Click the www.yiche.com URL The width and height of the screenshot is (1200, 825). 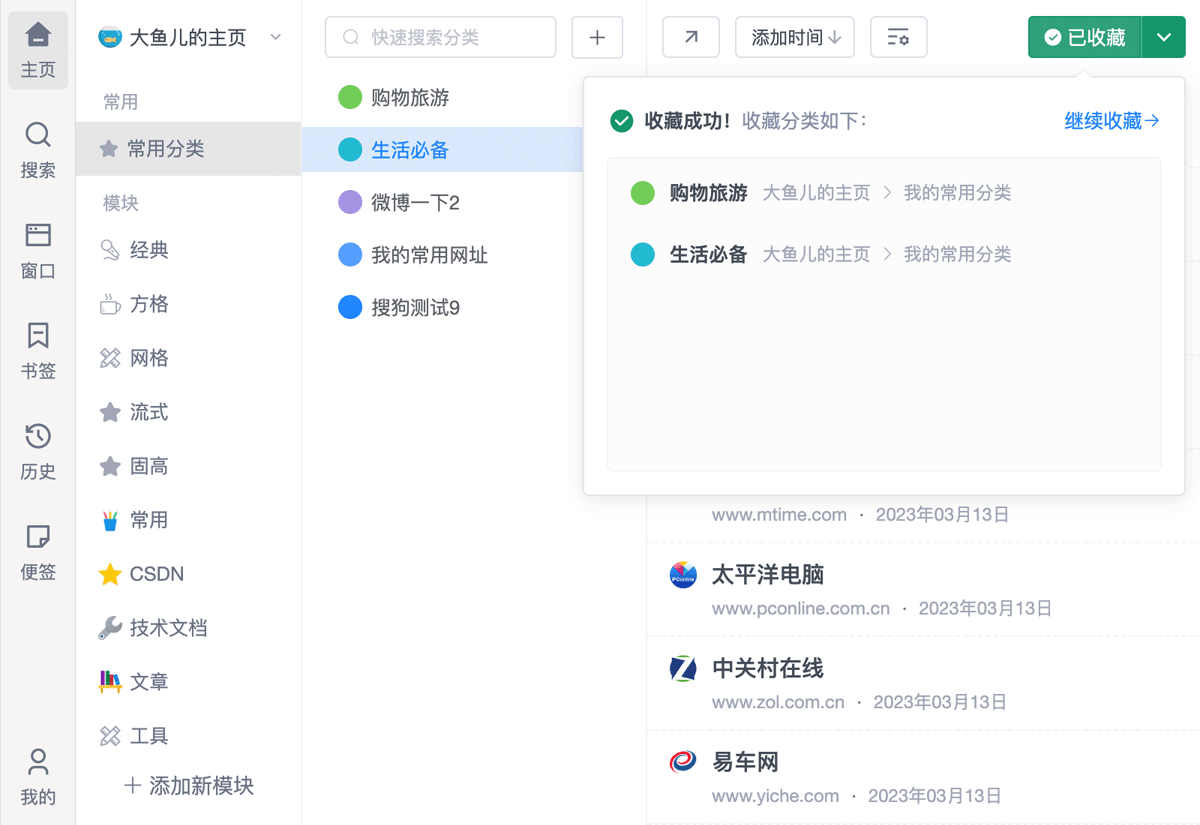coord(775,796)
